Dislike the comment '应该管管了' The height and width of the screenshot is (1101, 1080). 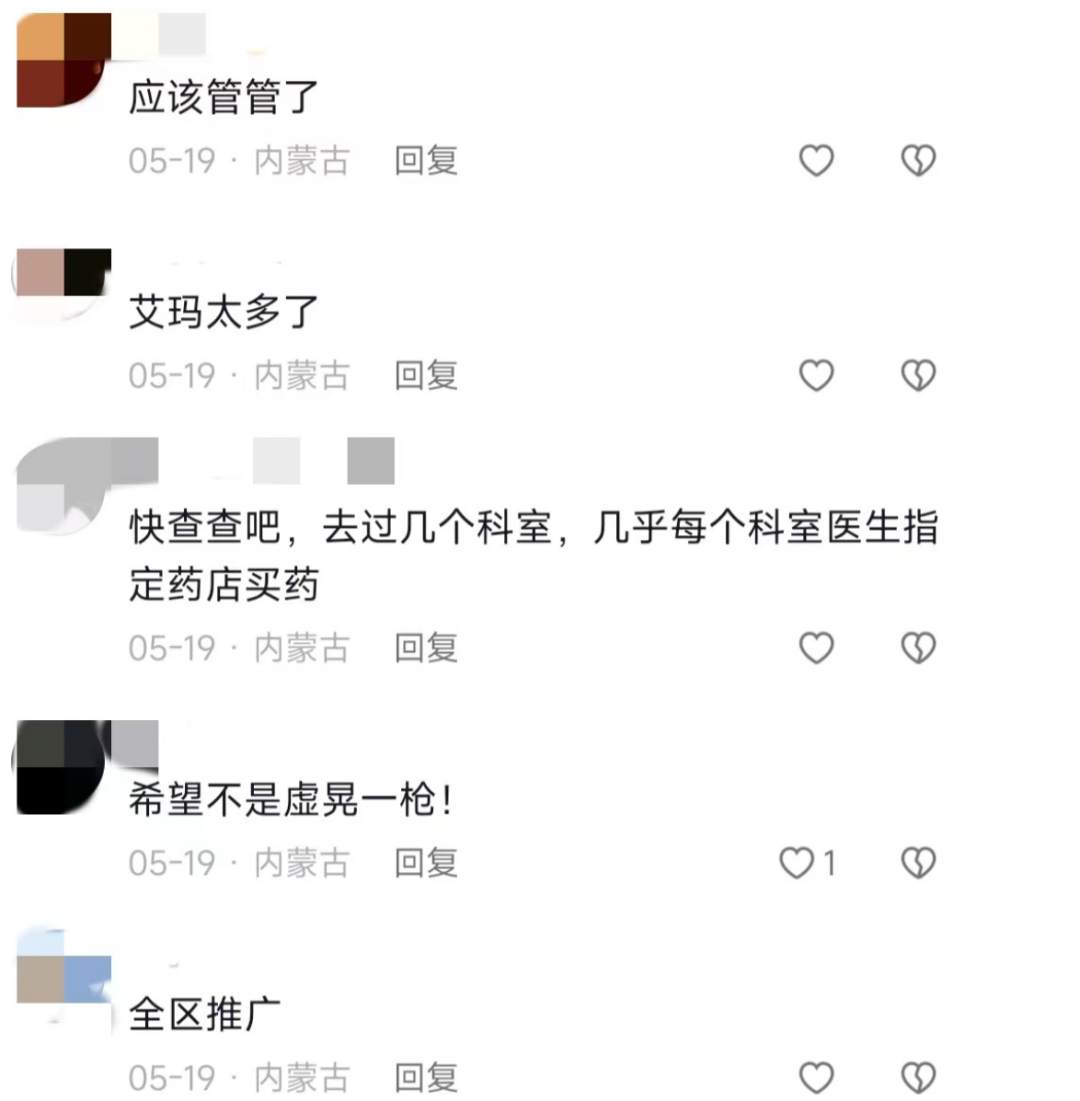[x=918, y=160]
